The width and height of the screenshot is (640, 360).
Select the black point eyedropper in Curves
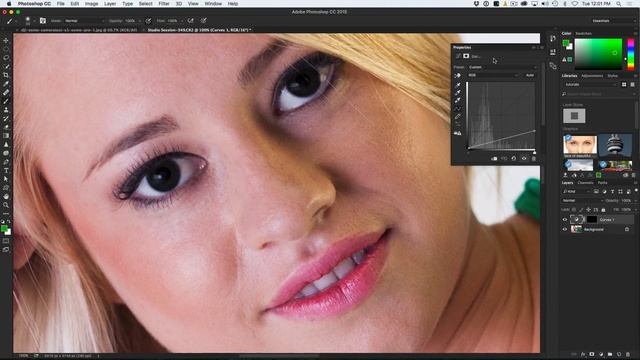coord(458,85)
